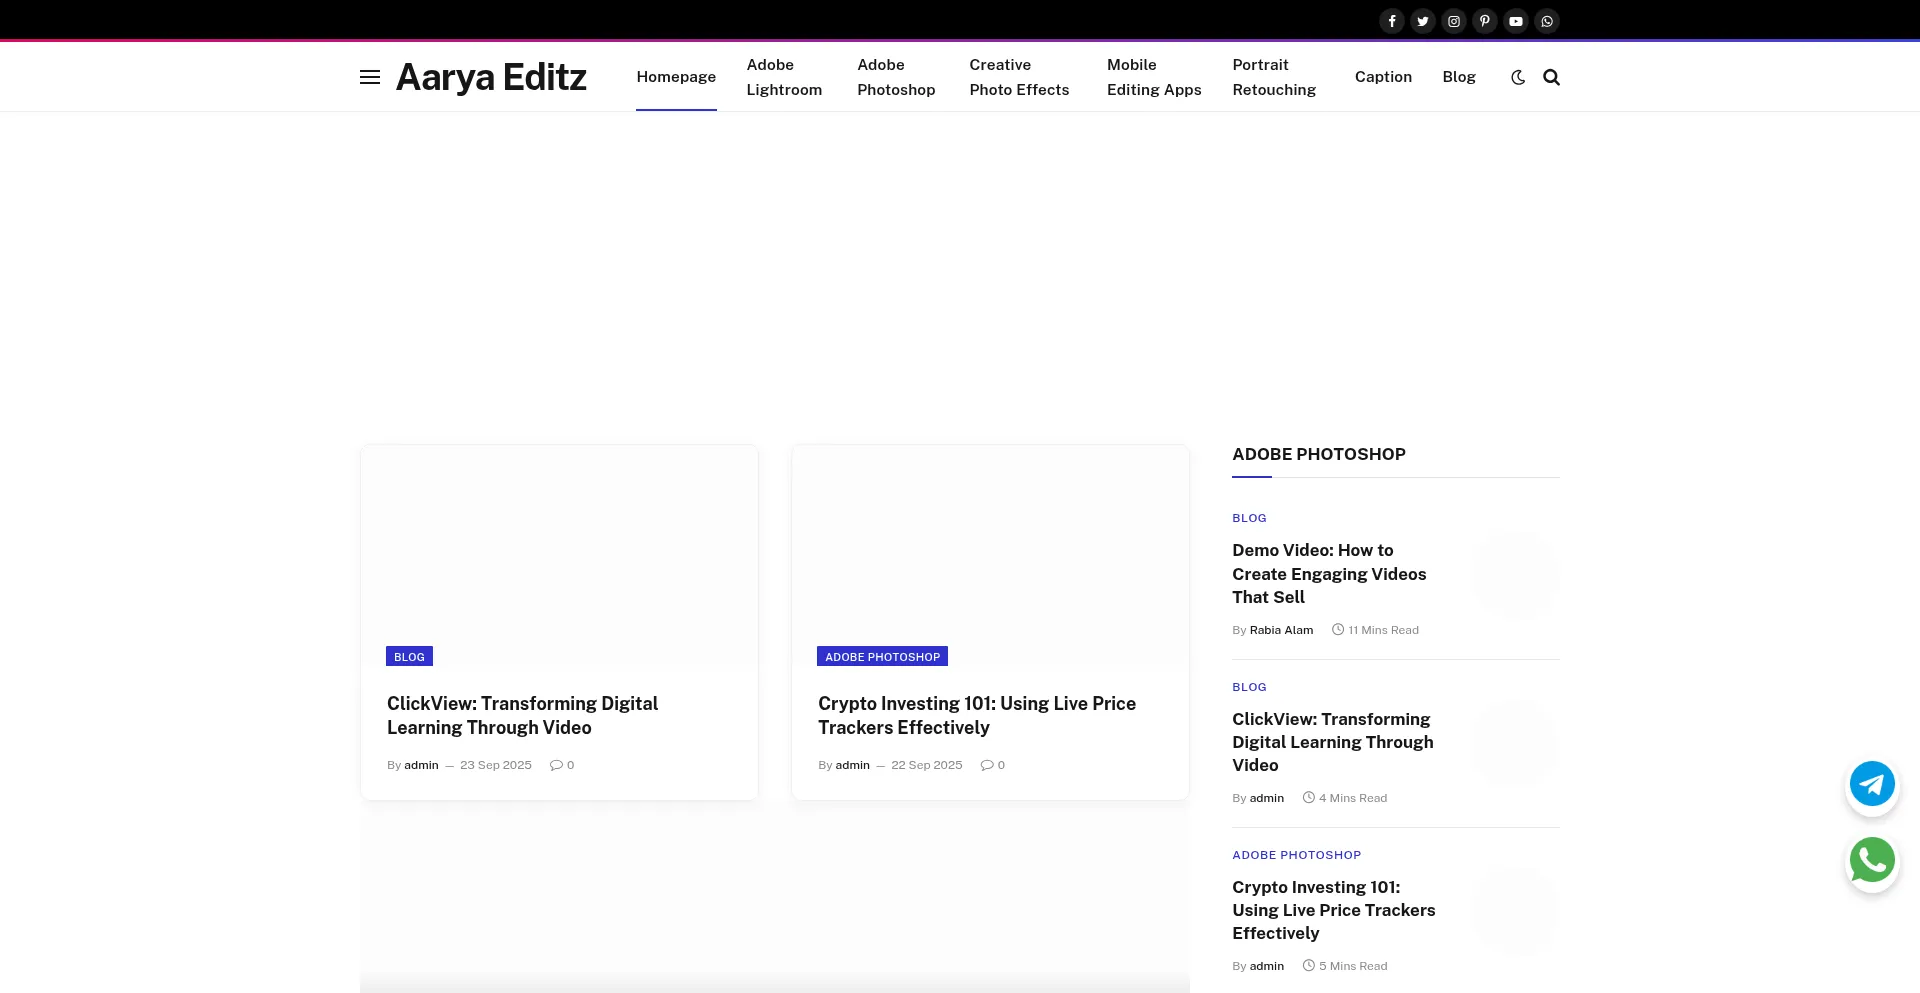
Task: Open the Blog menu item in the navbar
Action: point(1459,77)
